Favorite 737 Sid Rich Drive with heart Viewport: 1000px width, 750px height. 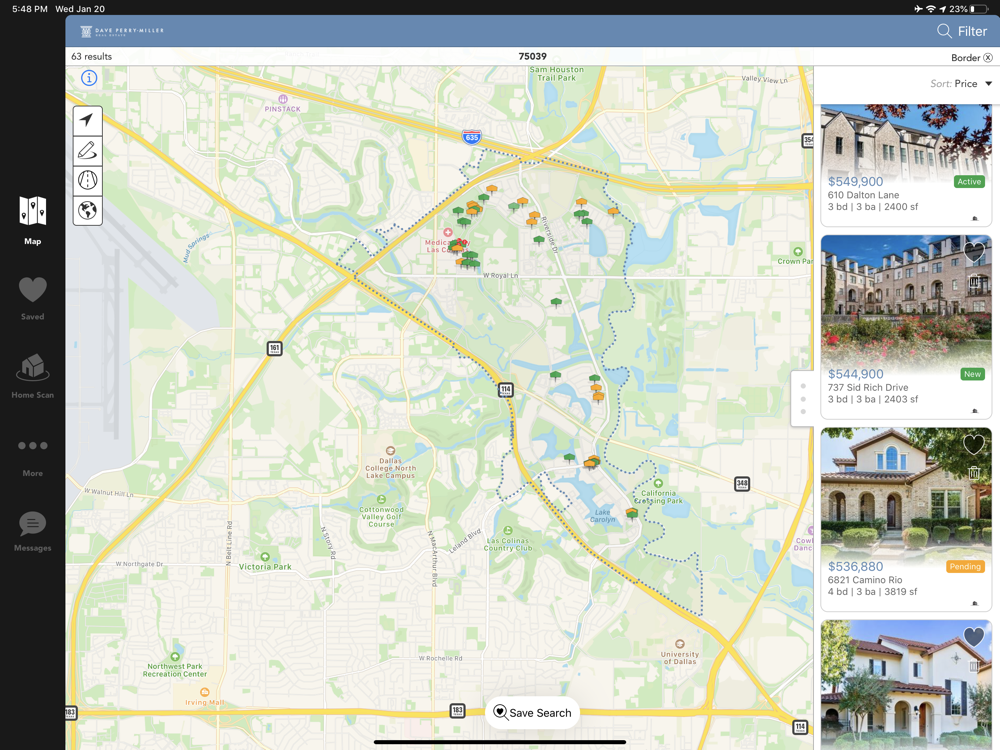click(x=973, y=251)
